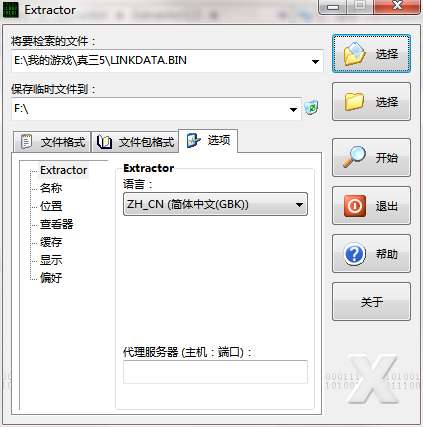Click the open-folder icon to select source file
This screenshot has width=423, height=427.
click(x=355, y=54)
